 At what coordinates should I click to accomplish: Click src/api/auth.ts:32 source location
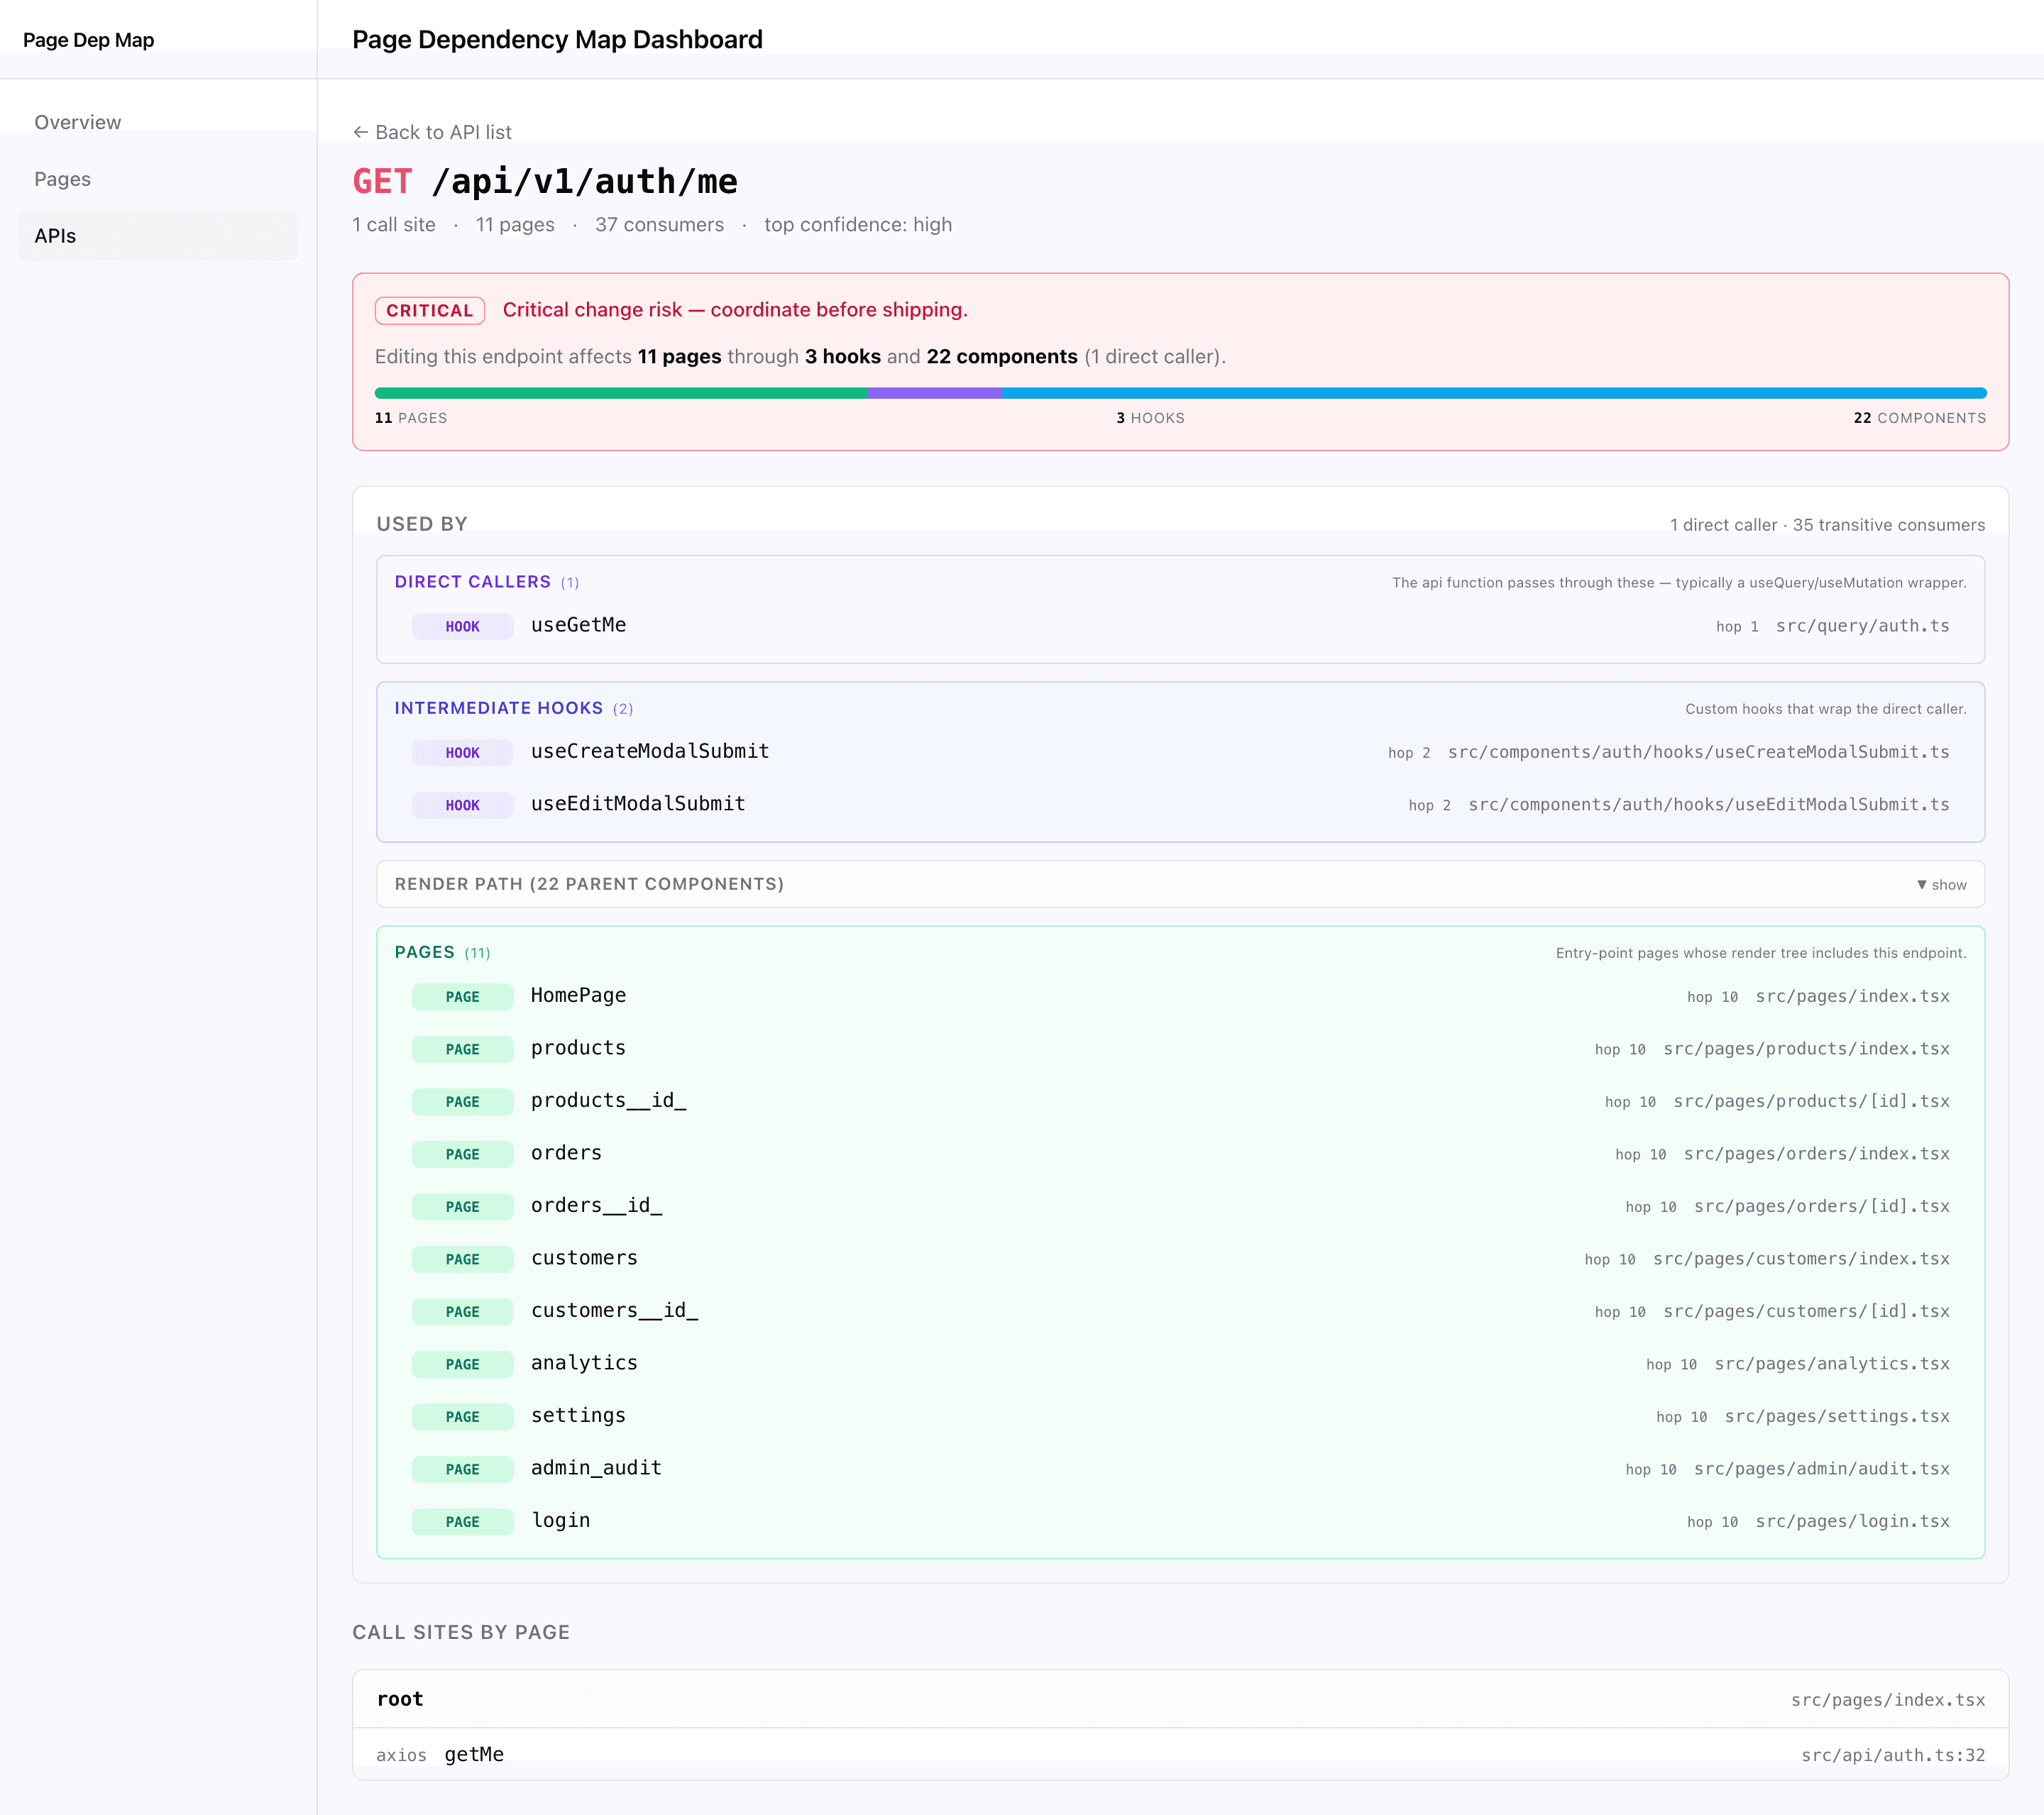point(1892,1755)
